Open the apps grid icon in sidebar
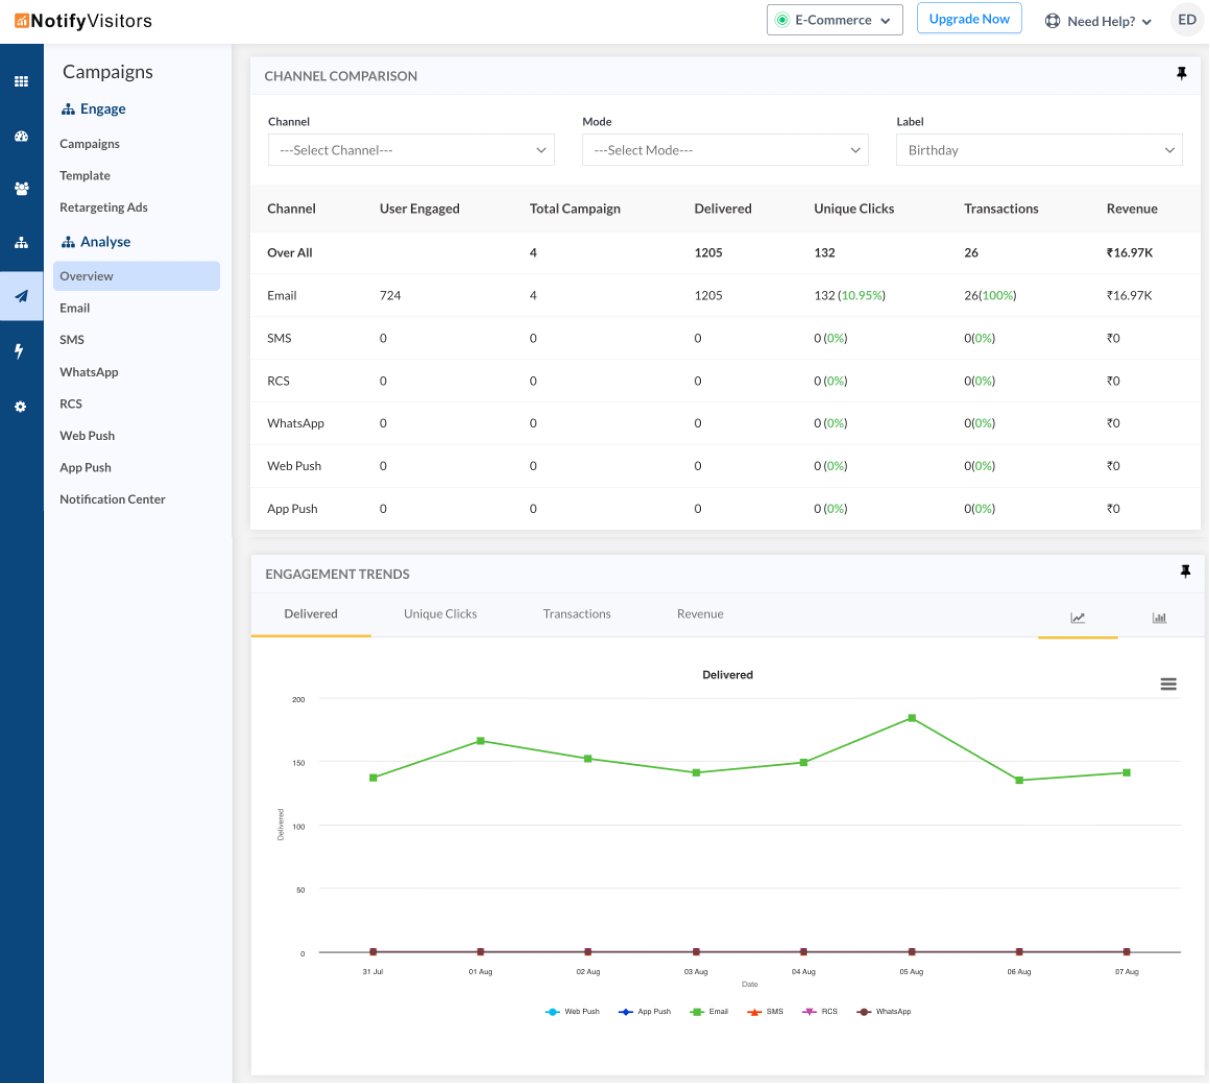Screen dimensions: 1210x1084 point(21,82)
